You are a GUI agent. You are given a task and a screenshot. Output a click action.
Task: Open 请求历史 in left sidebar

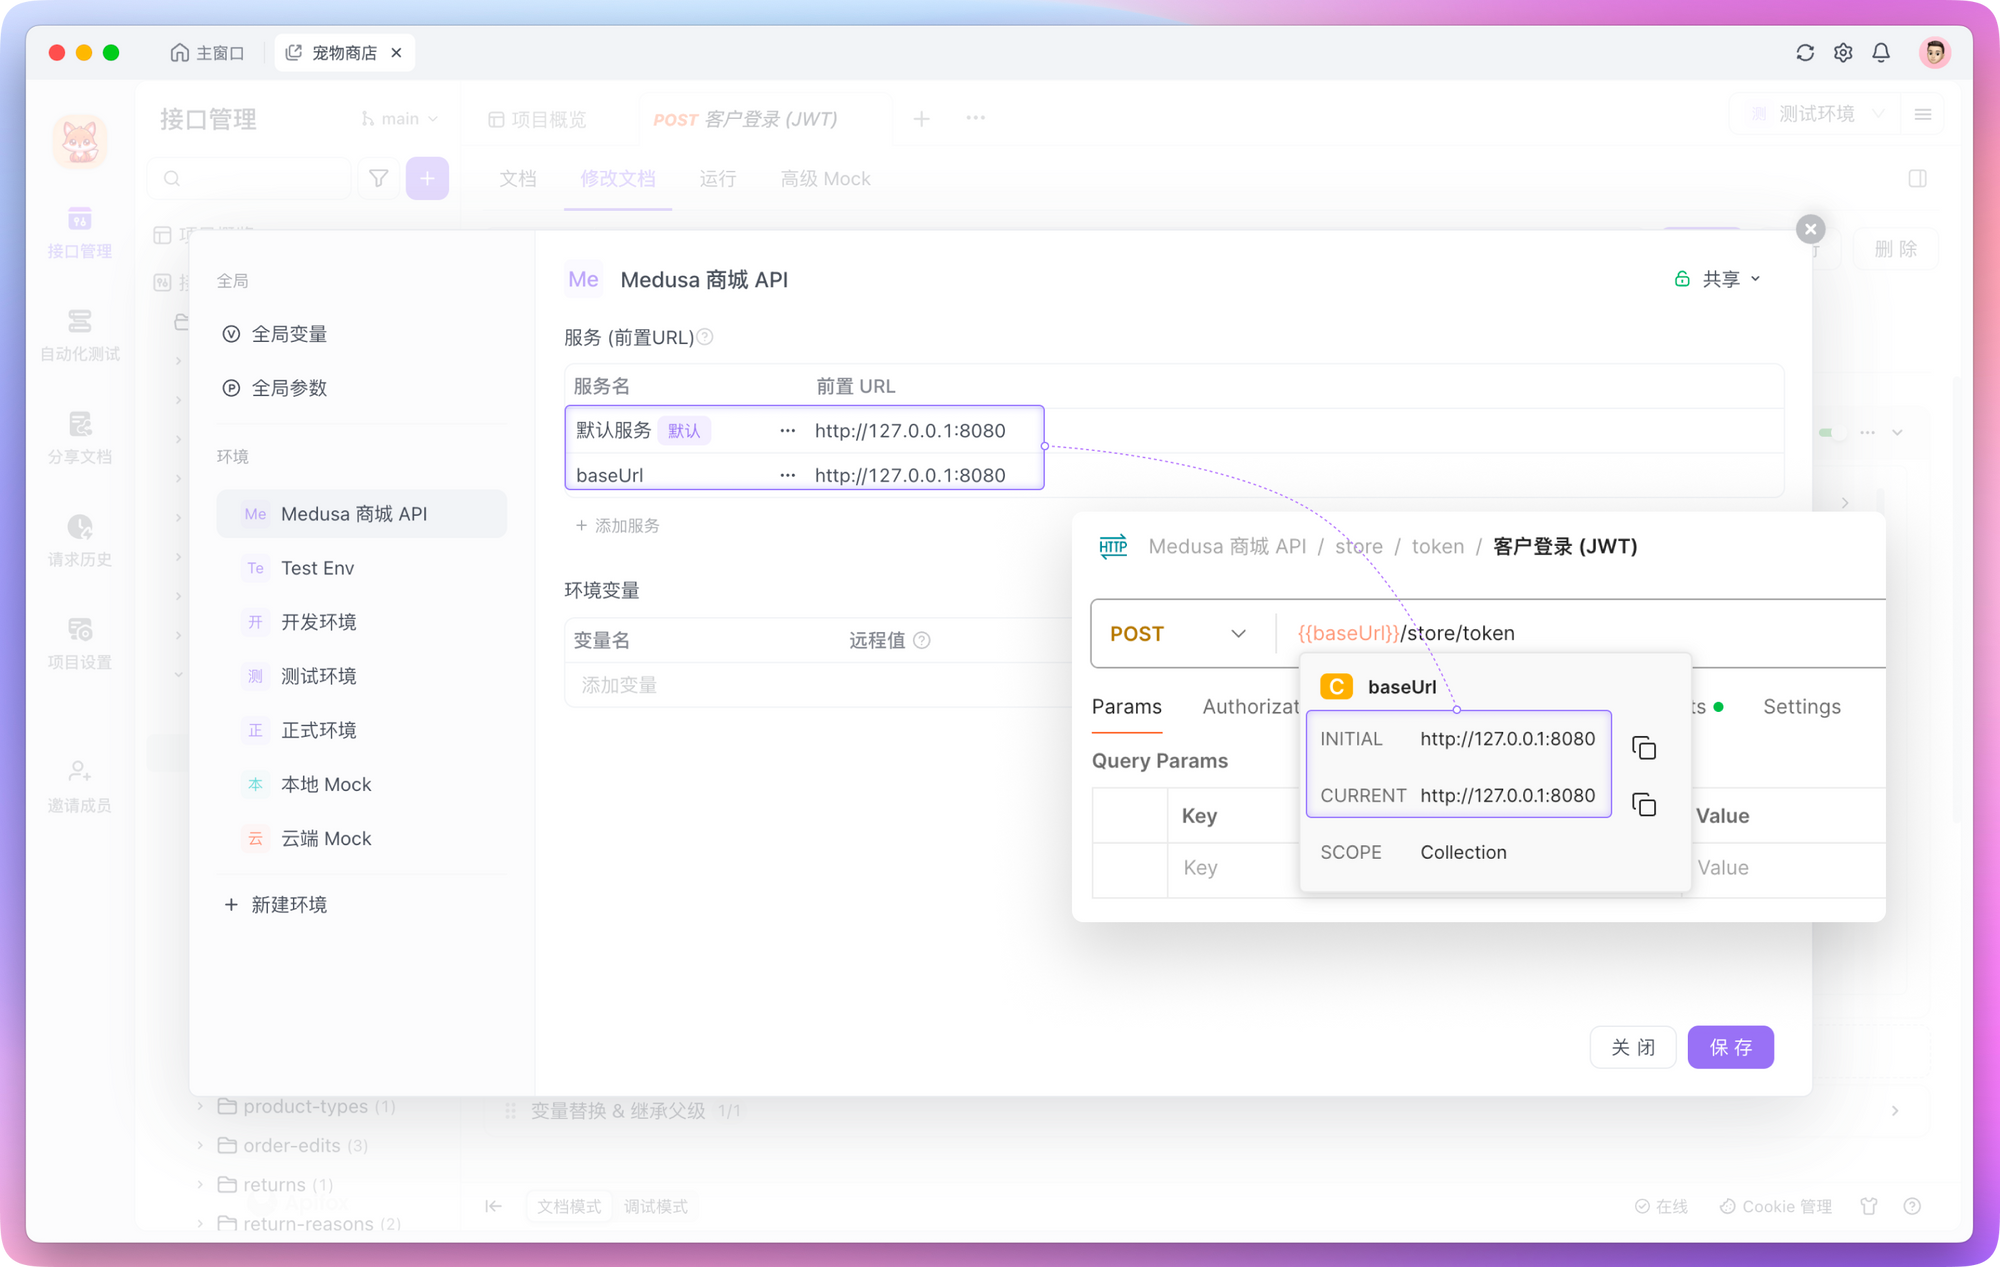click(80, 541)
